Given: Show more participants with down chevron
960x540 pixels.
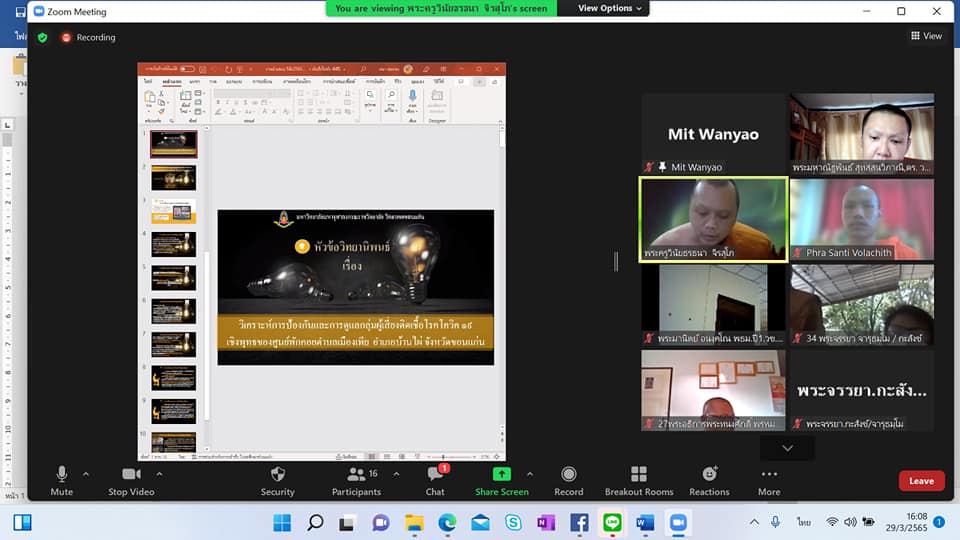Looking at the screenshot, I should 787,448.
